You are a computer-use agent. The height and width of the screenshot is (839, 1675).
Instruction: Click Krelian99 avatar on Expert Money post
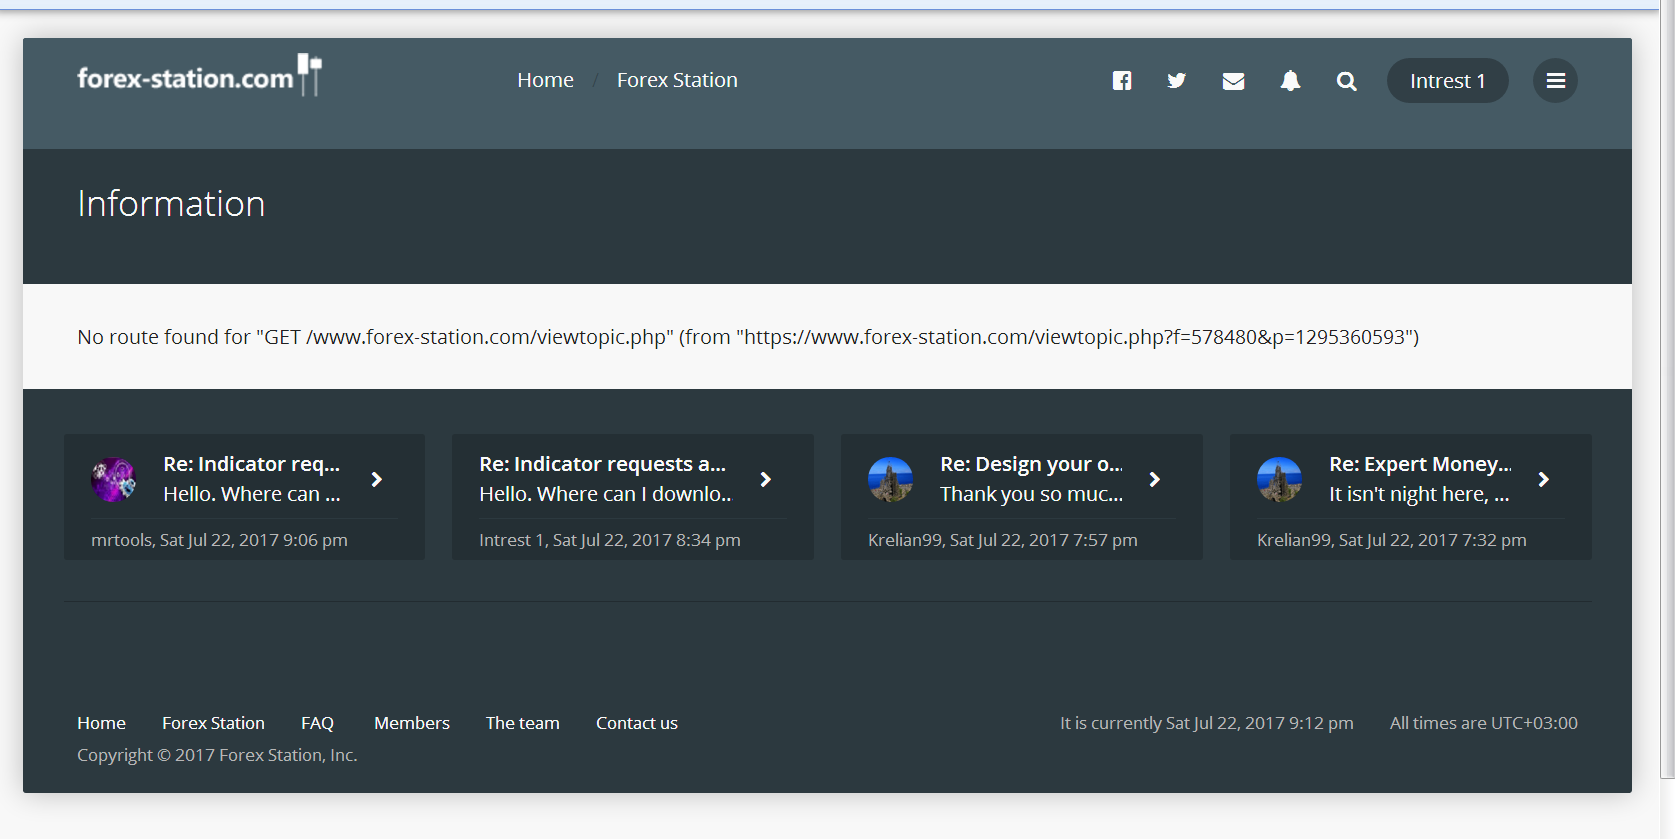point(1280,479)
